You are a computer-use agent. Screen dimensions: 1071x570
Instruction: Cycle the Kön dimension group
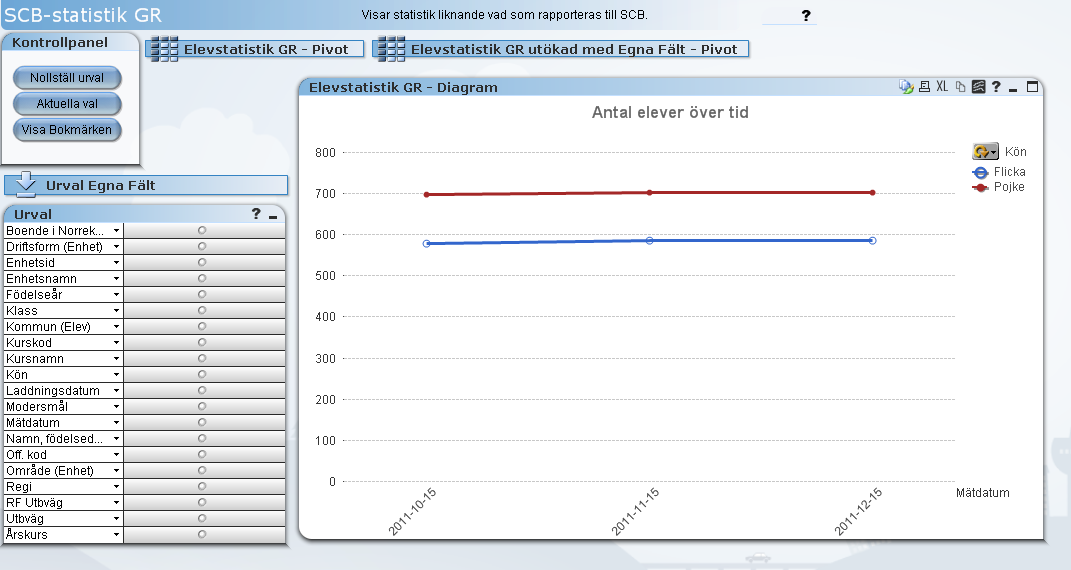(x=985, y=151)
